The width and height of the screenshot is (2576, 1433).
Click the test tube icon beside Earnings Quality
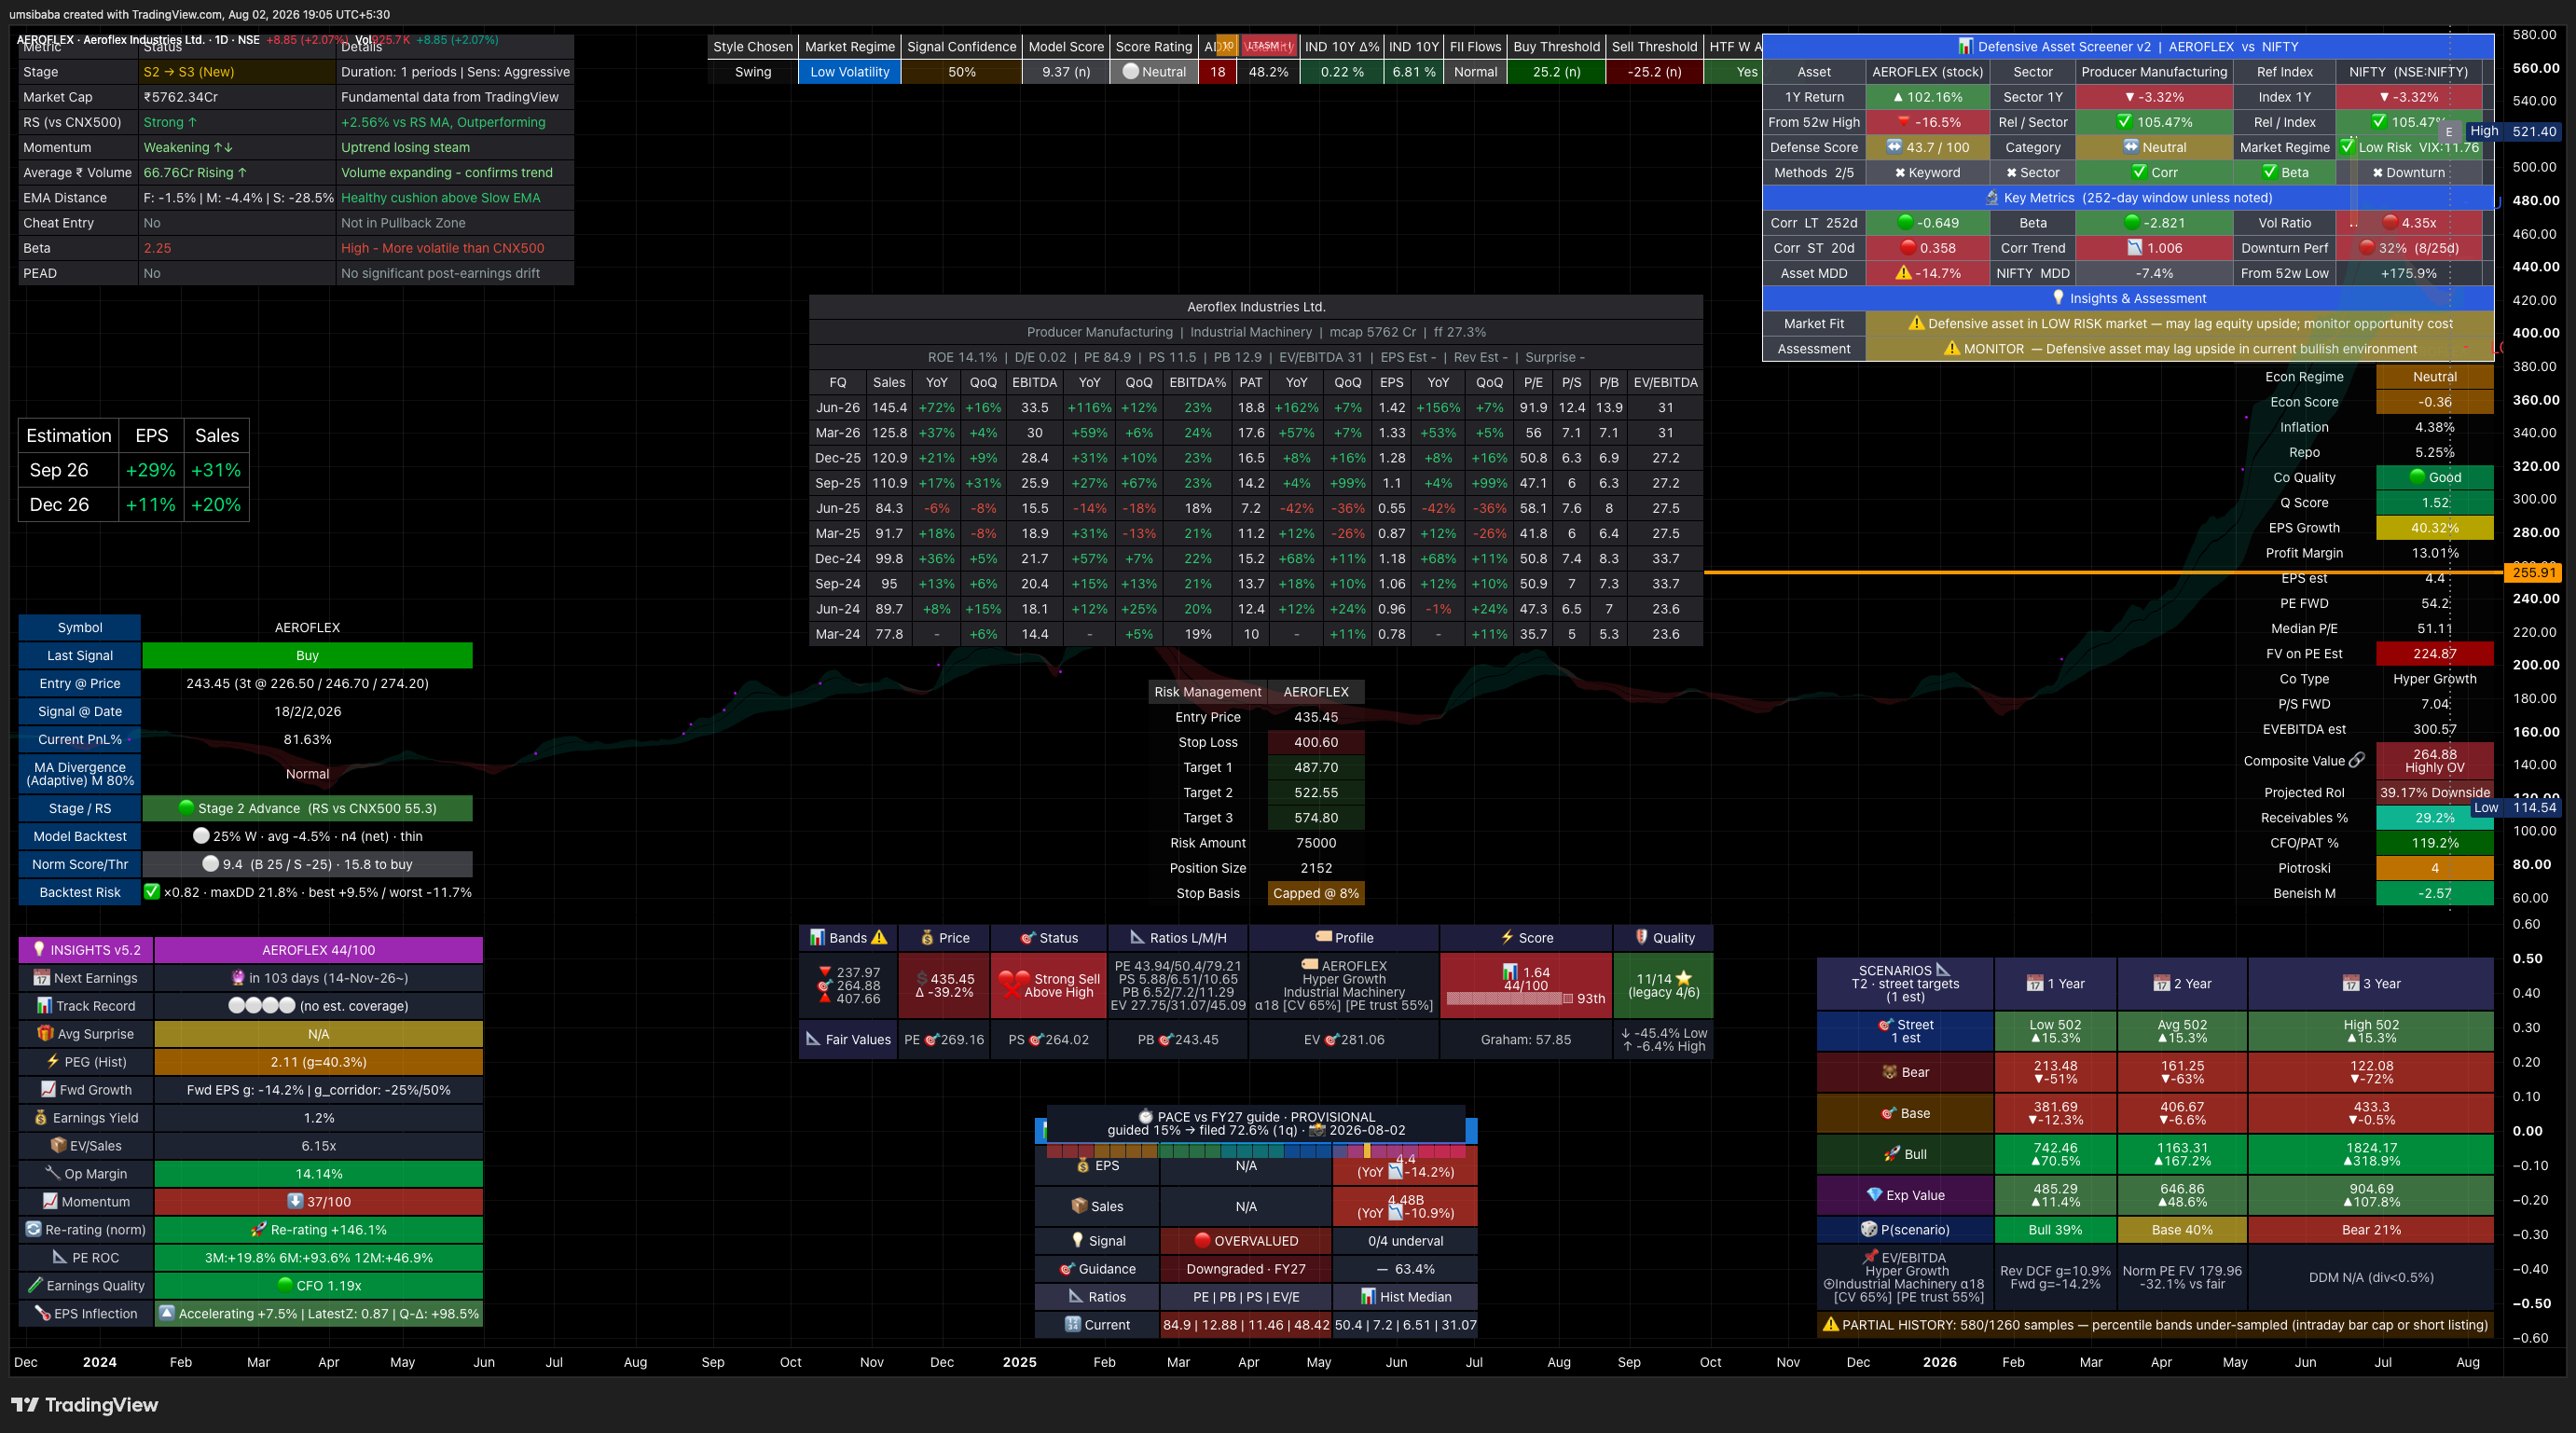pos(35,1285)
